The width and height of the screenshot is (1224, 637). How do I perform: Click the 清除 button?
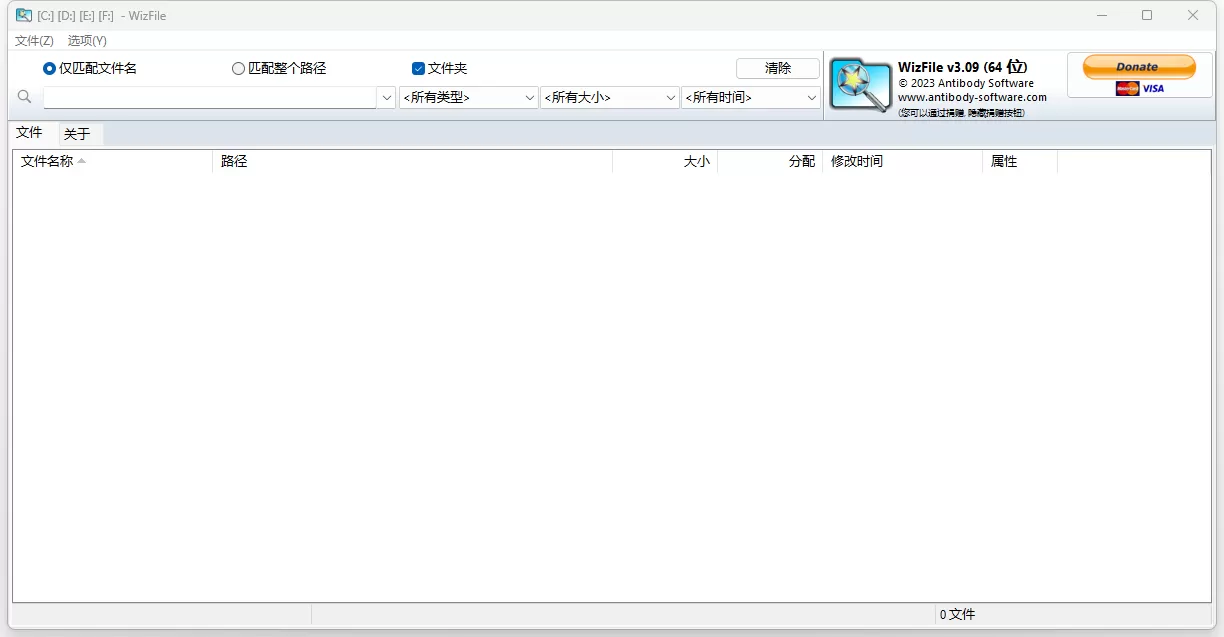[x=778, y=68]
